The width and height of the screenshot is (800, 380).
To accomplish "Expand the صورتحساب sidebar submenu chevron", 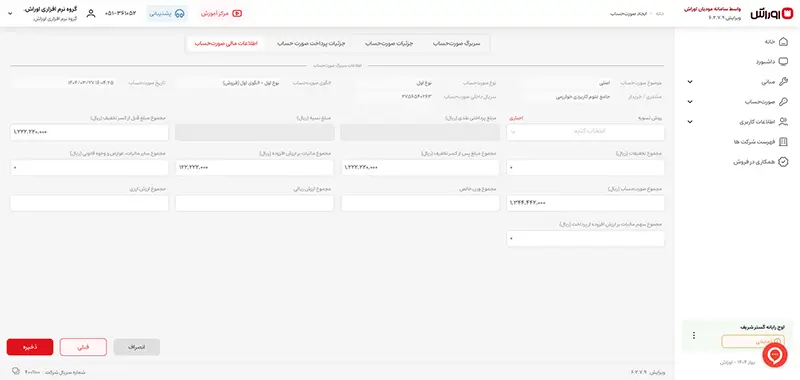I will pos(690,102).
